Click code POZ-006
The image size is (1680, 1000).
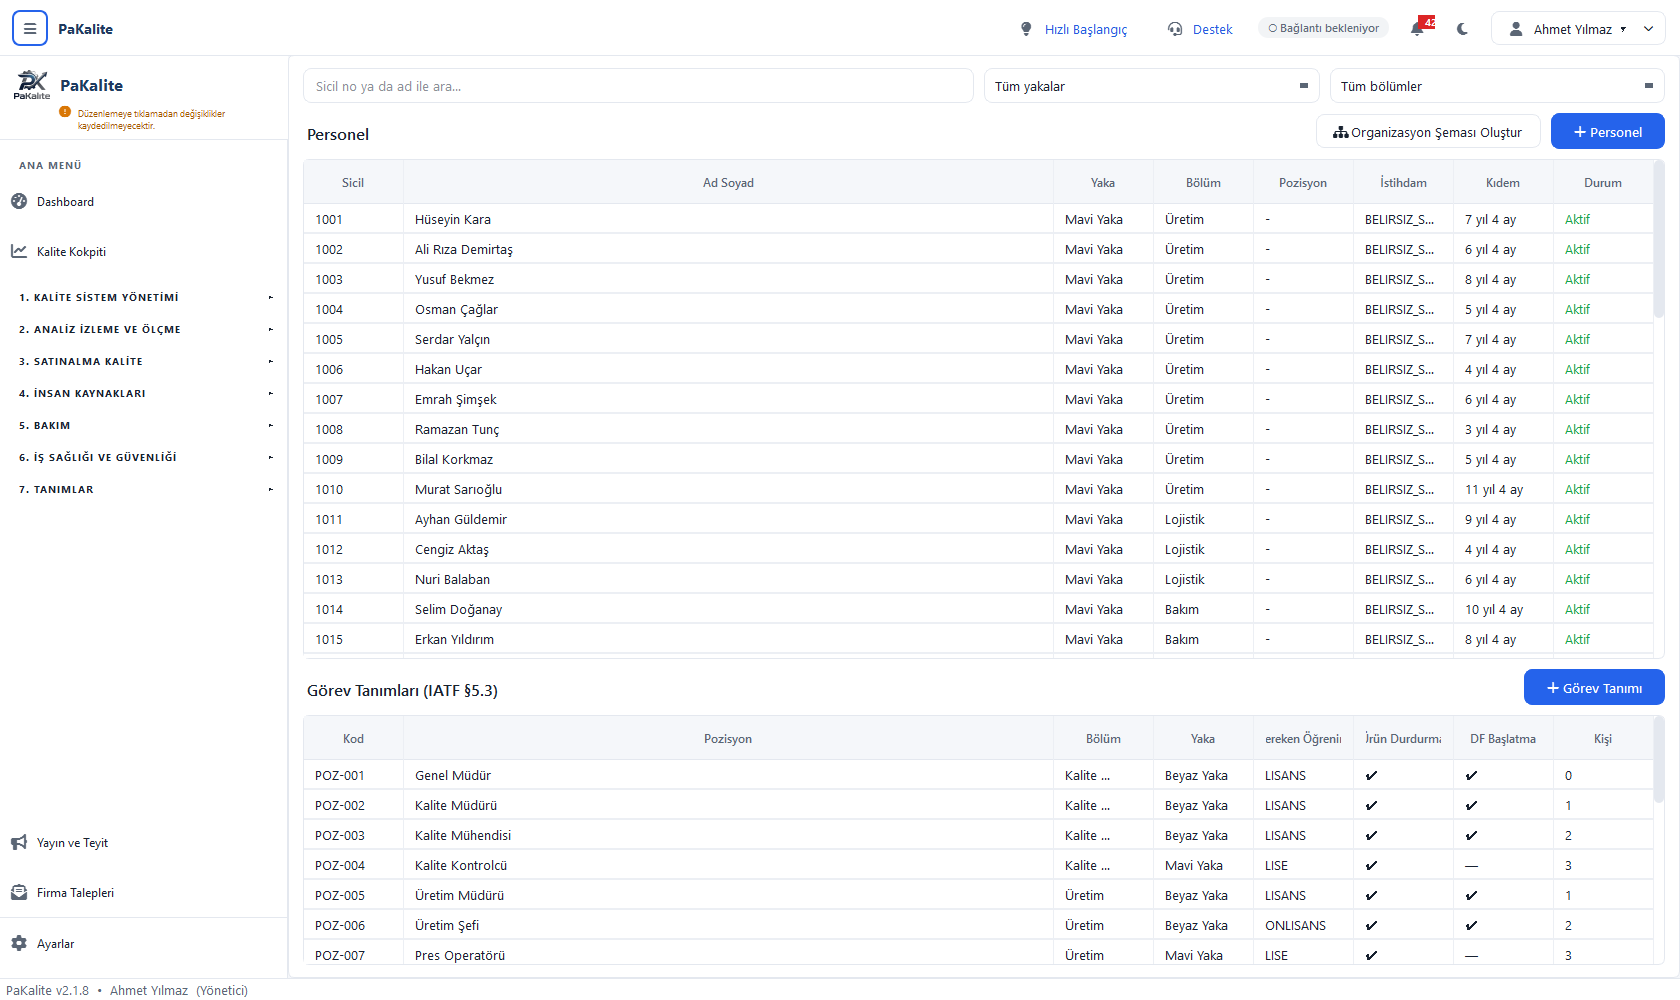pyautogui.click(x=340, y=926)
